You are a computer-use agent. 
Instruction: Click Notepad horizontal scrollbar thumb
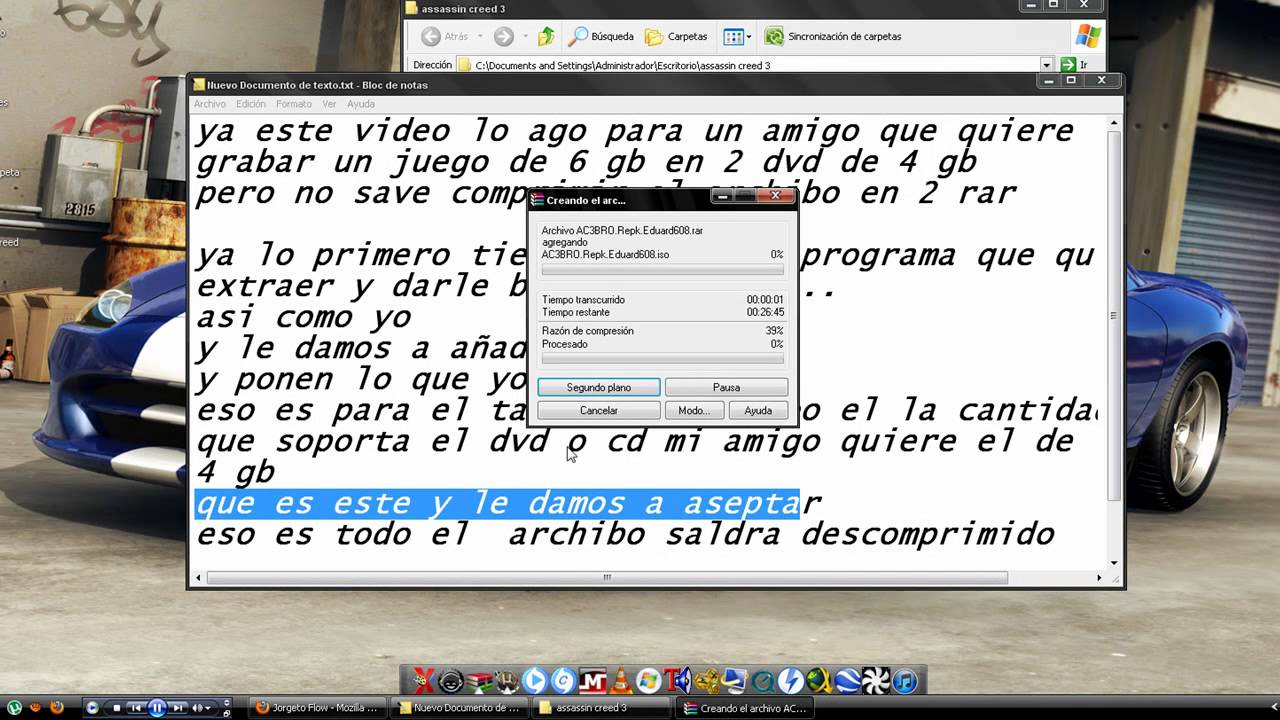point(607,577)
